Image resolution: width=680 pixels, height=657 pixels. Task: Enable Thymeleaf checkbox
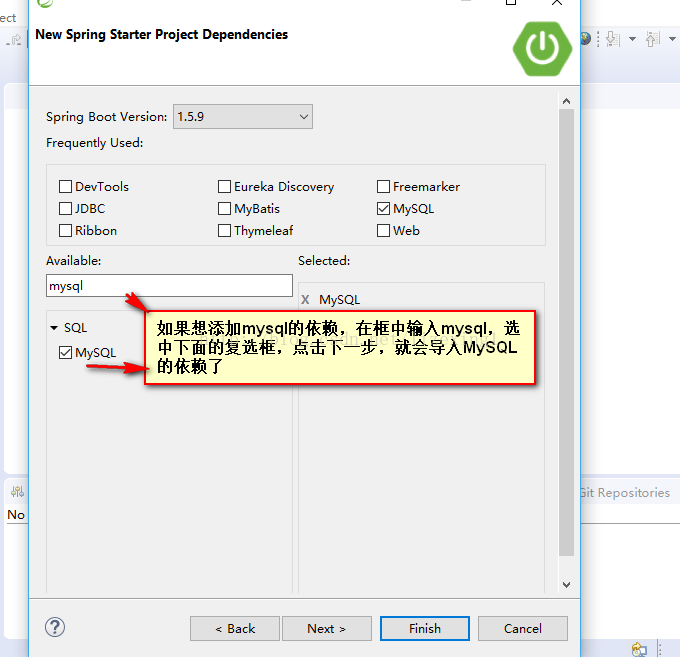224,230
